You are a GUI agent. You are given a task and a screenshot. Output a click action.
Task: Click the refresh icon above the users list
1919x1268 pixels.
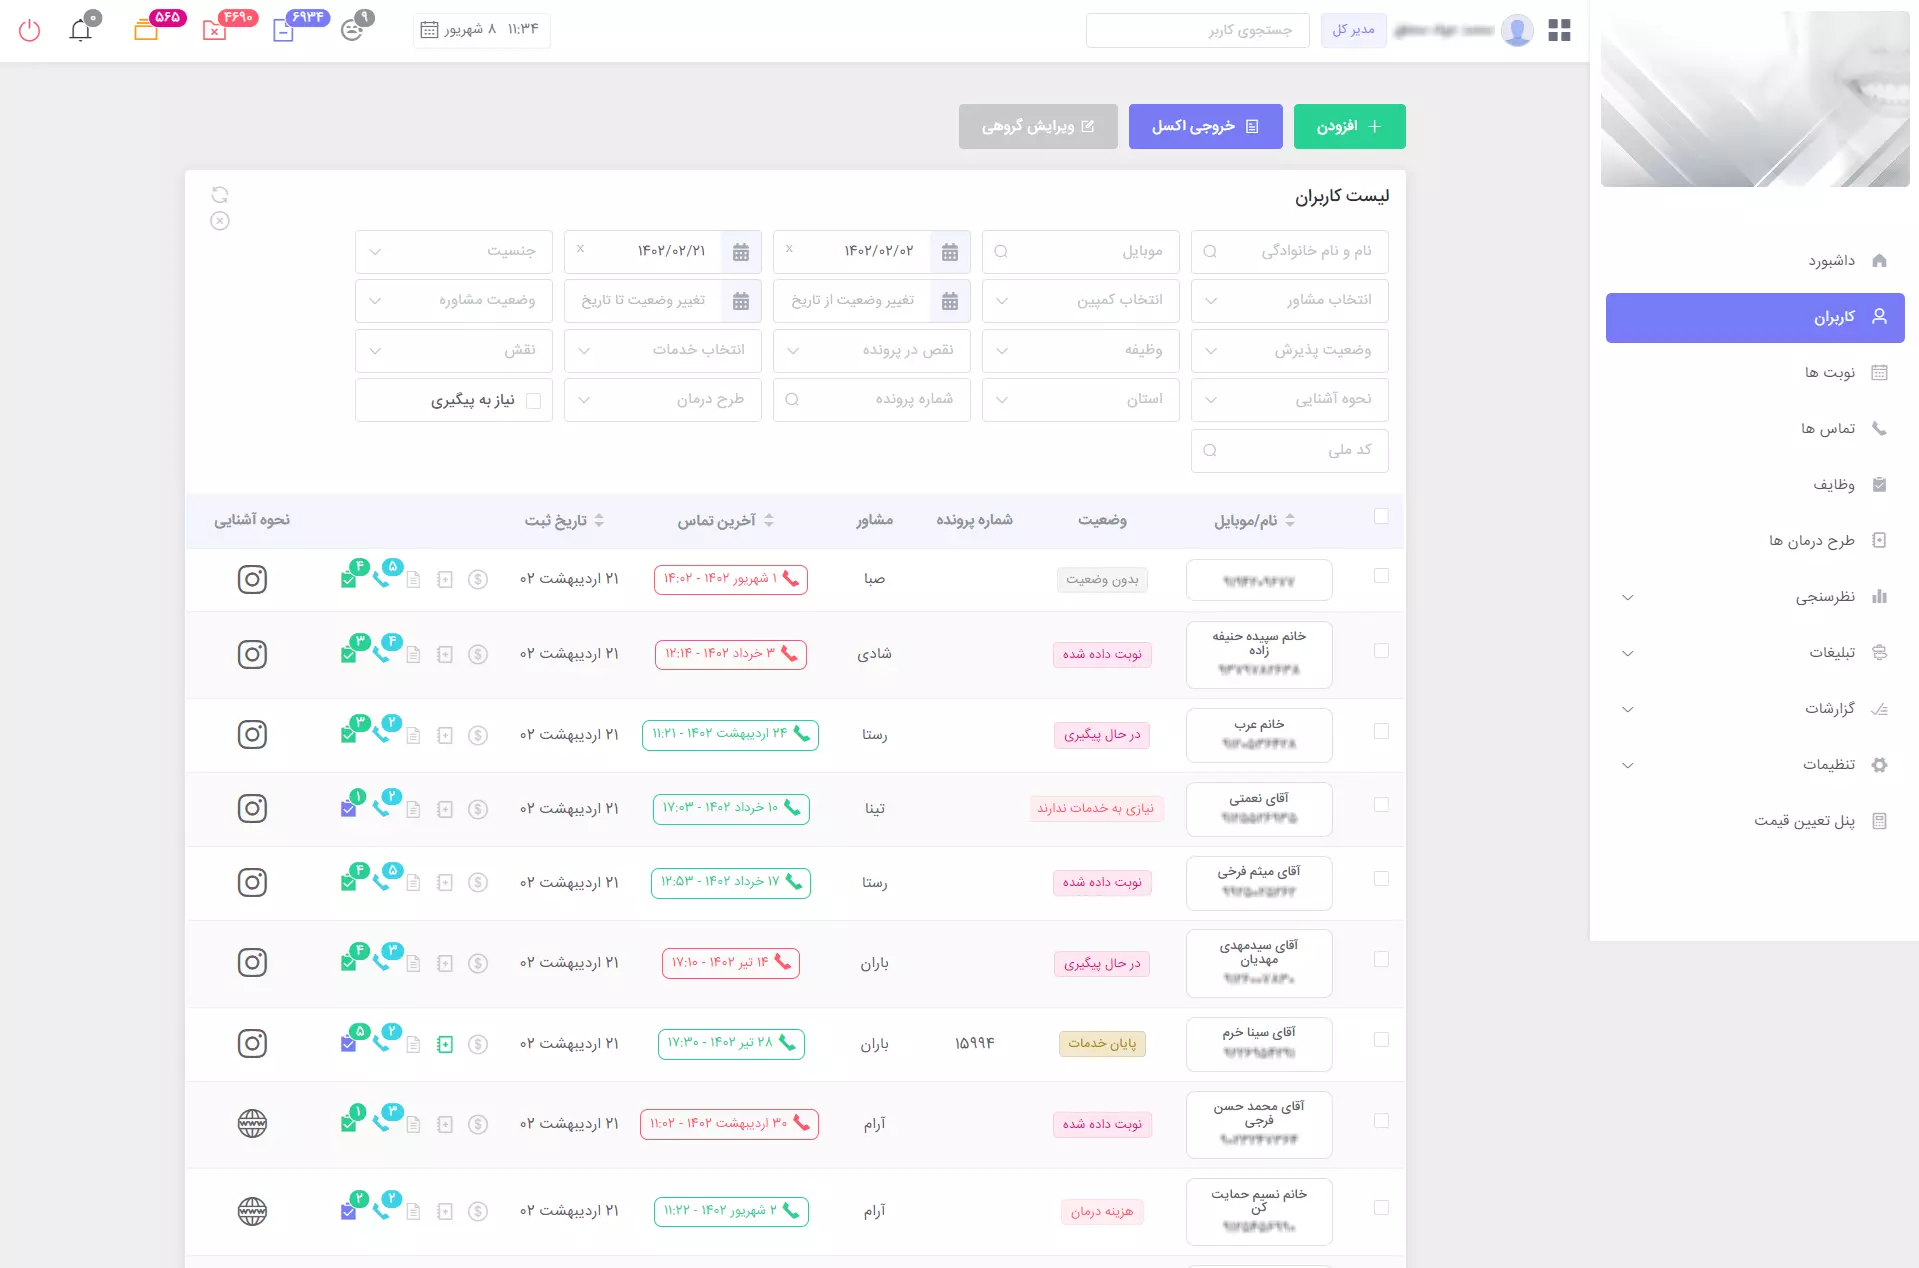tap(220, 195)
